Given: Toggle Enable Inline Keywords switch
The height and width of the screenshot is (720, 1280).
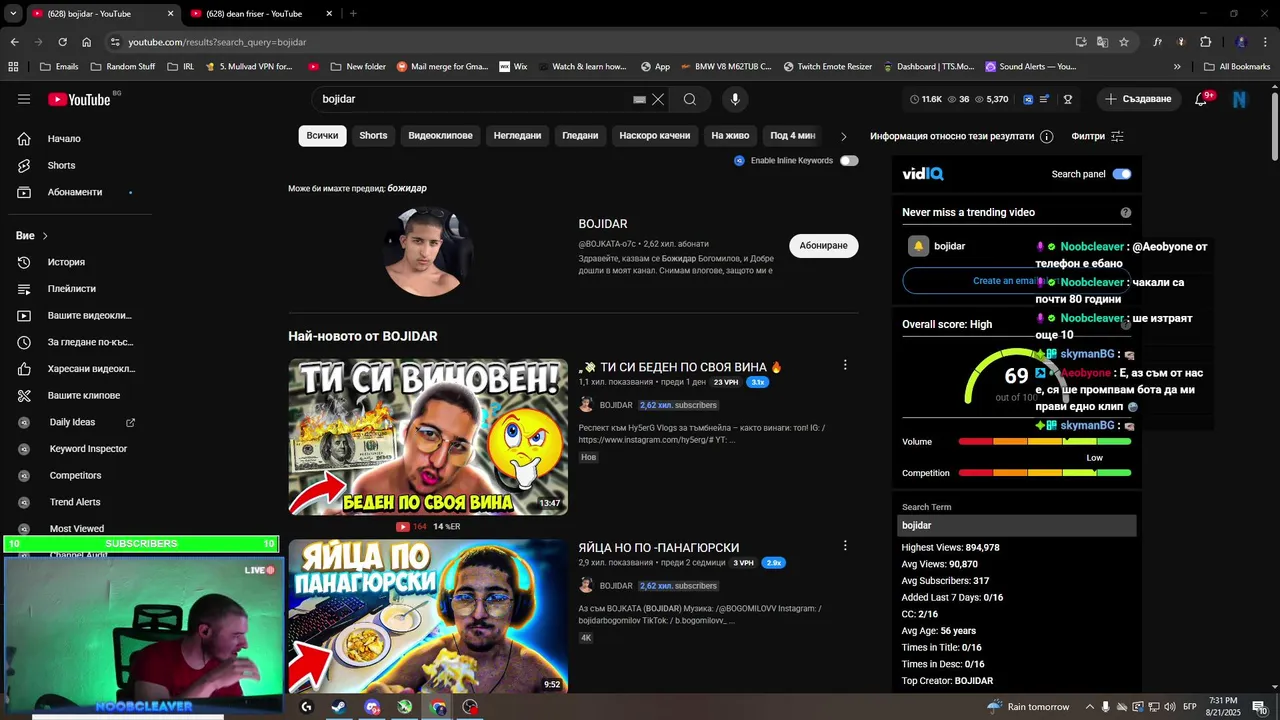Looking at the screenshot, I should [849, 160].
